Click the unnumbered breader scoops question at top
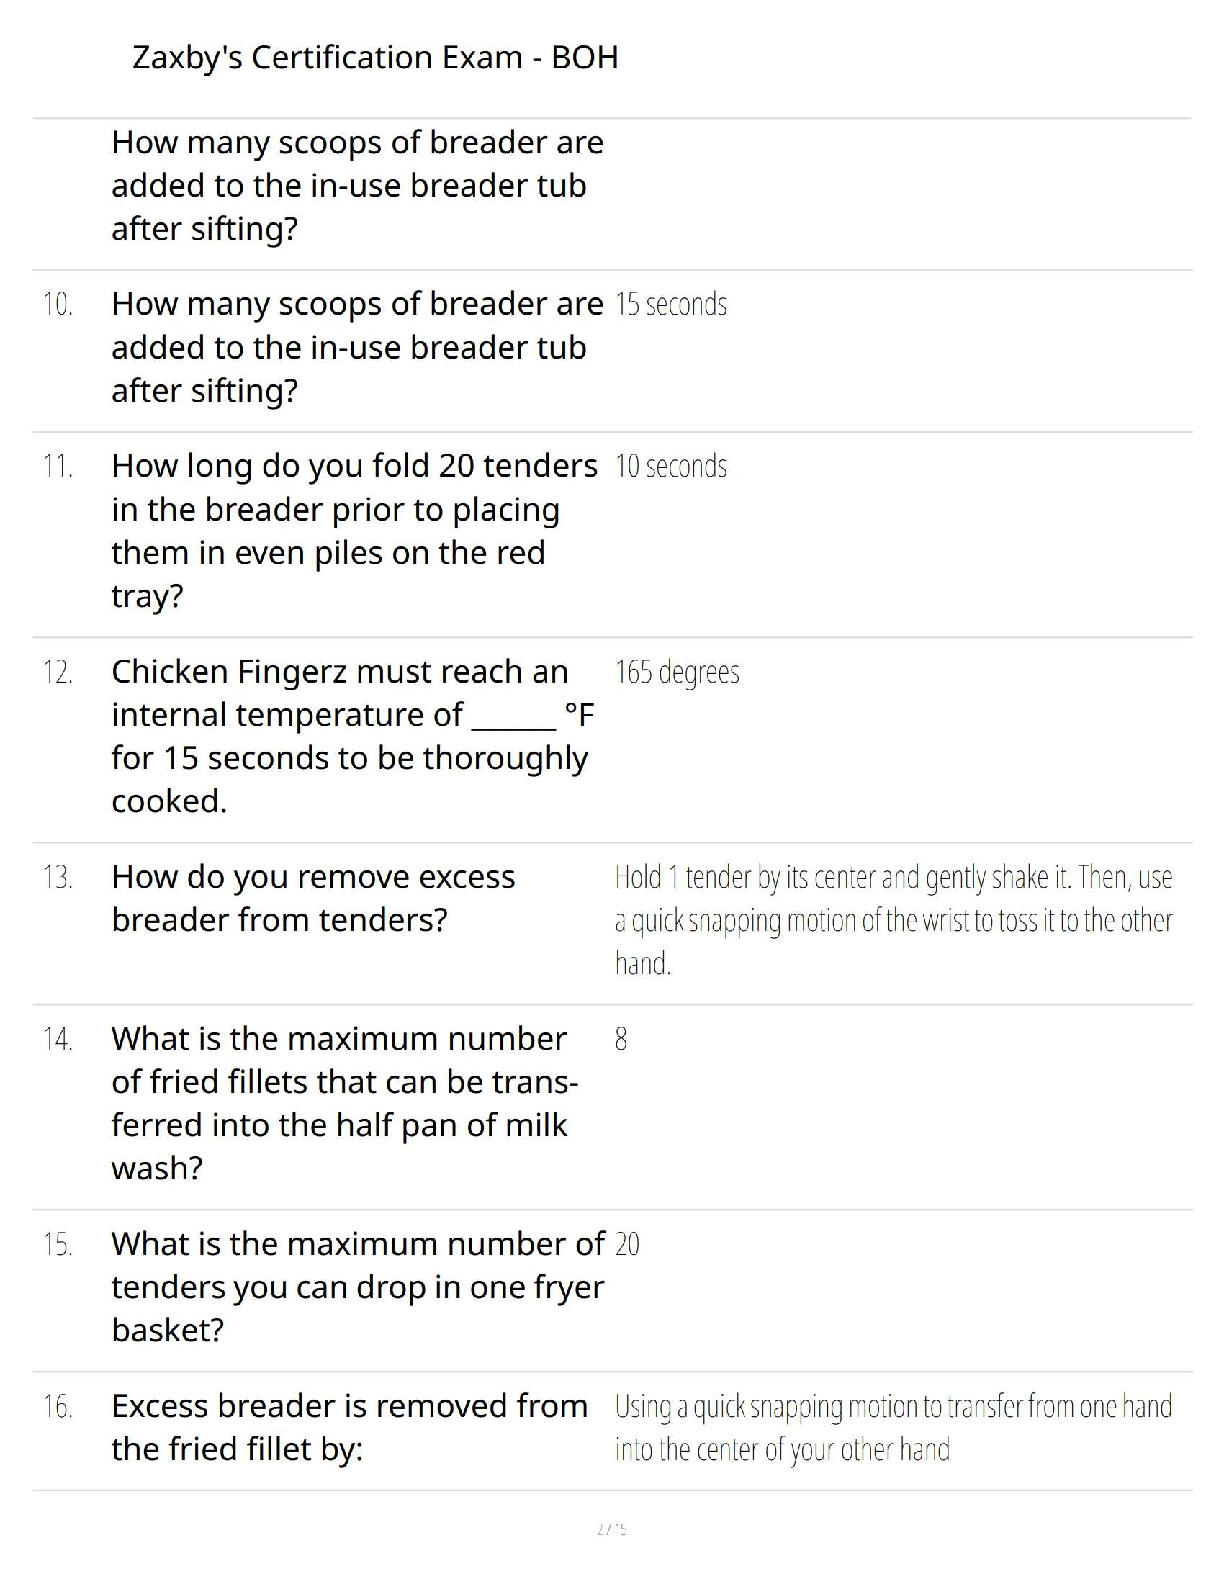Image resolution: width=1224 pixels, height=1584 pixels. (357, 185)
